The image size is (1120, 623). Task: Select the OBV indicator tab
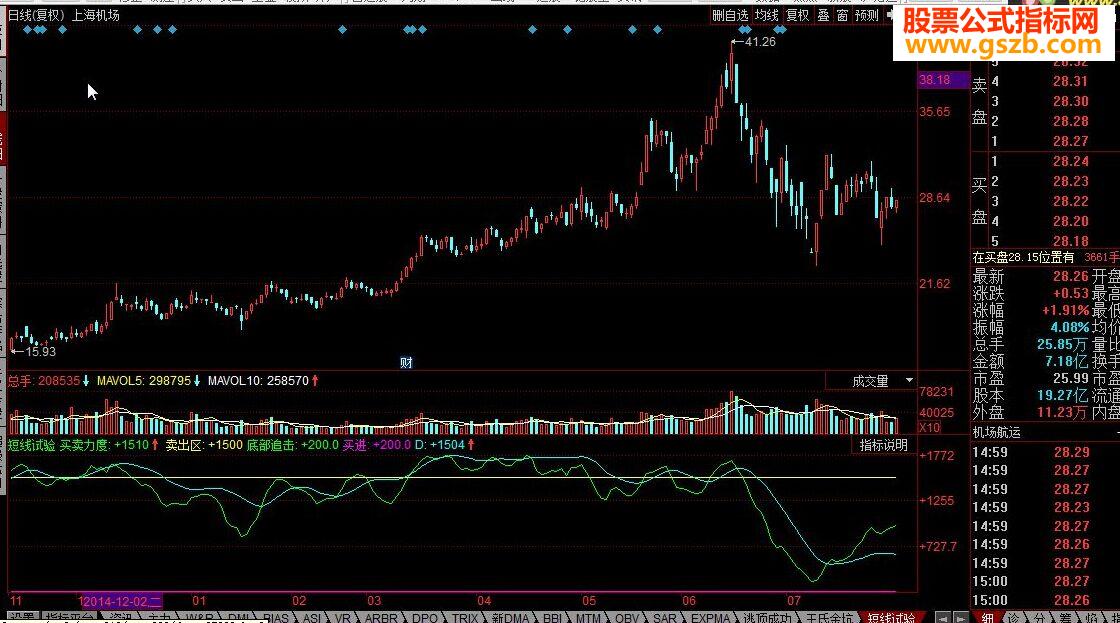point(626,617)
